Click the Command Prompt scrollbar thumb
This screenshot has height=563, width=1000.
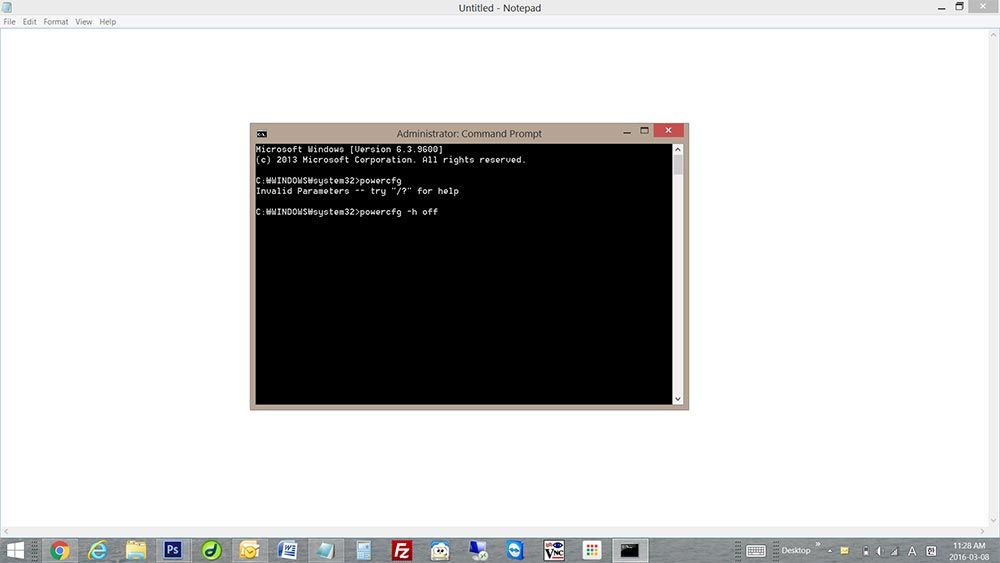coord(678,165)
